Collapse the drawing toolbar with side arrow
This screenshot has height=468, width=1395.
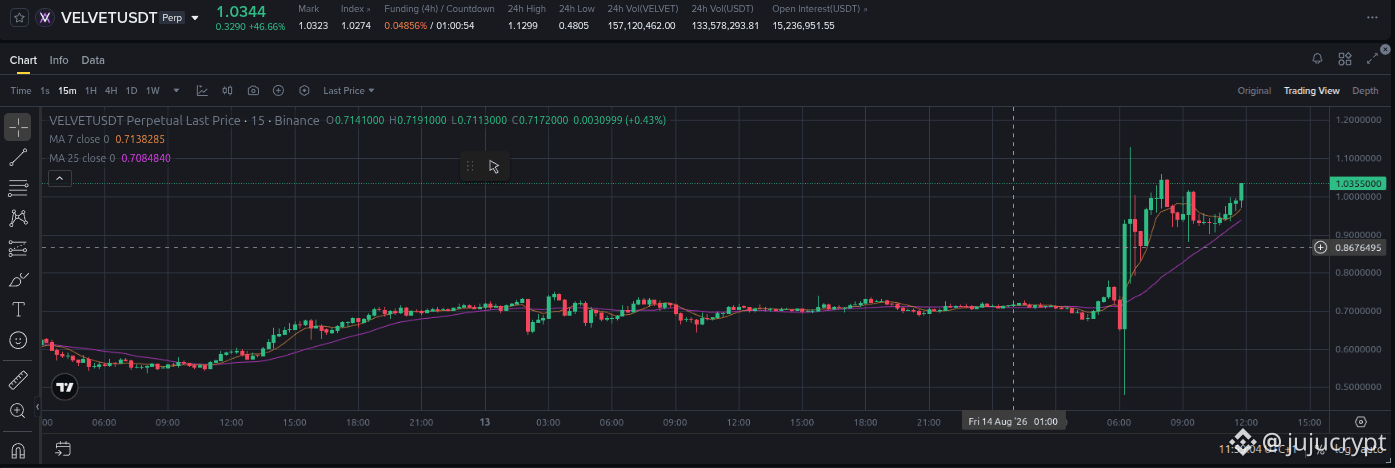[37, 406]
